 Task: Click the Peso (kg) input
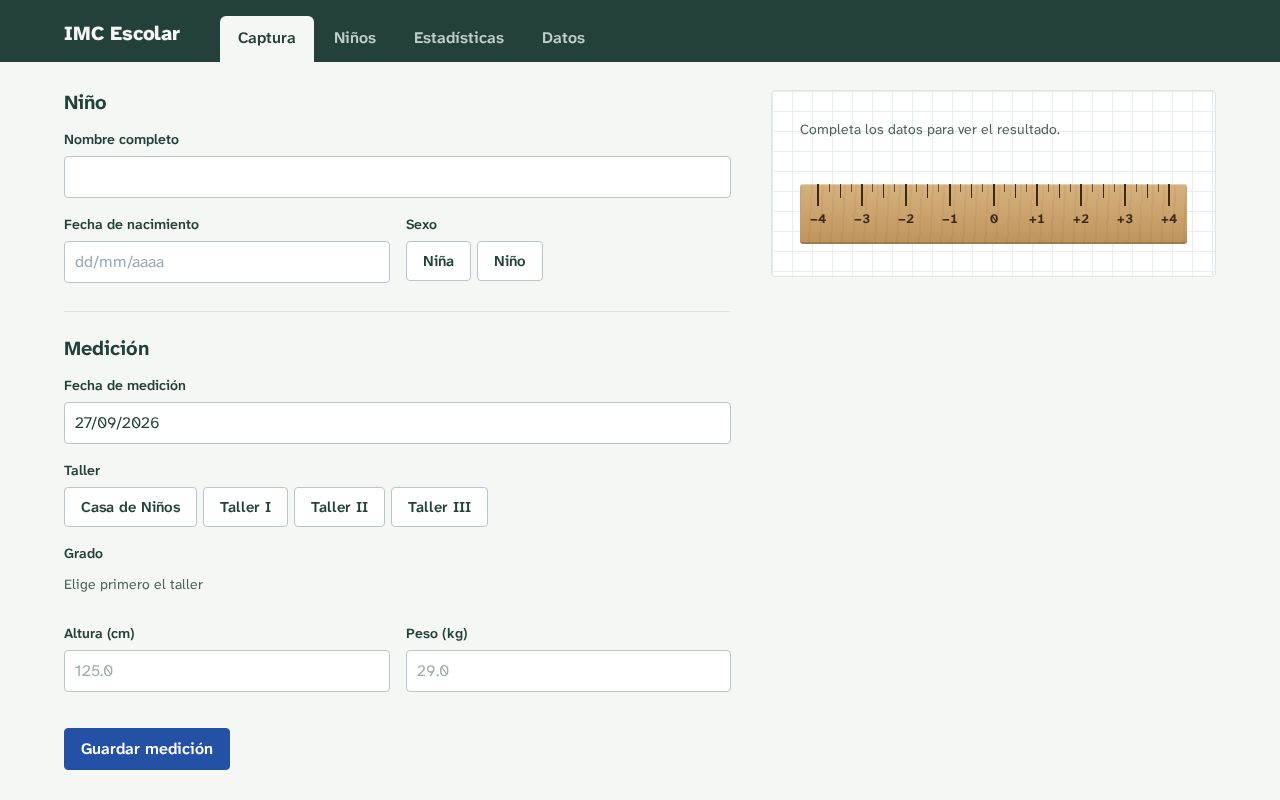pyautogui.click(x=568, y=671)
